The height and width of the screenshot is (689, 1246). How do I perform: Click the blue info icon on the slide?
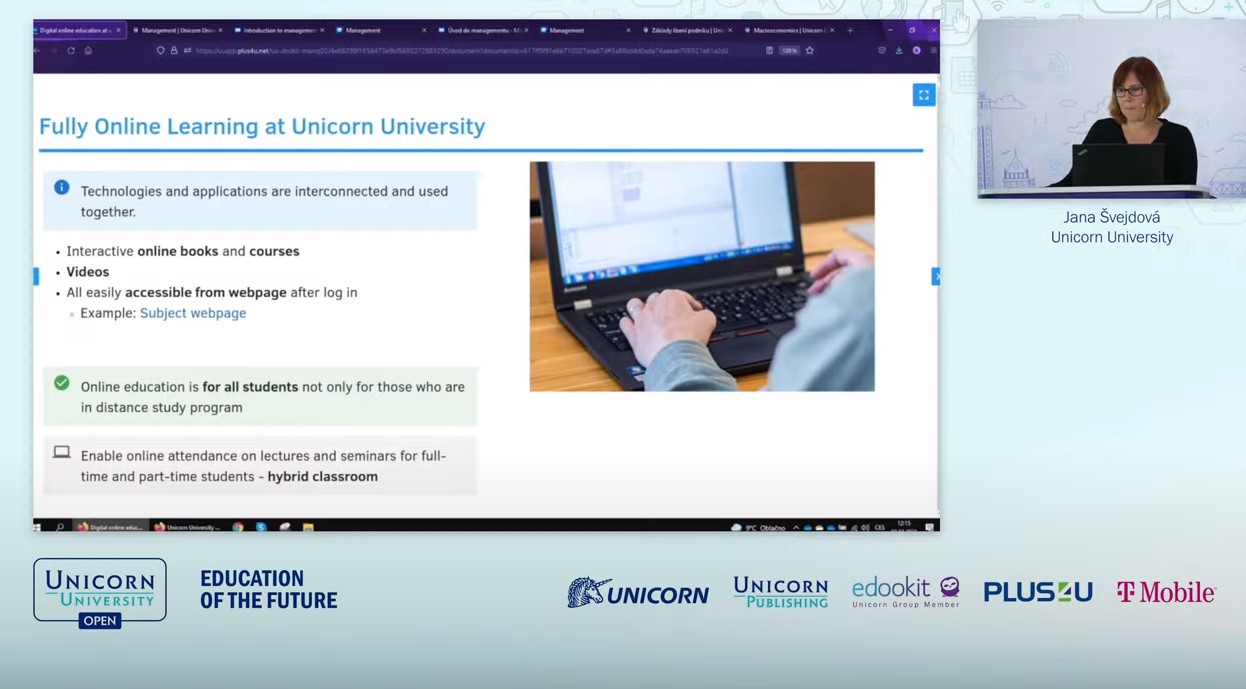[x=62, y=187]
